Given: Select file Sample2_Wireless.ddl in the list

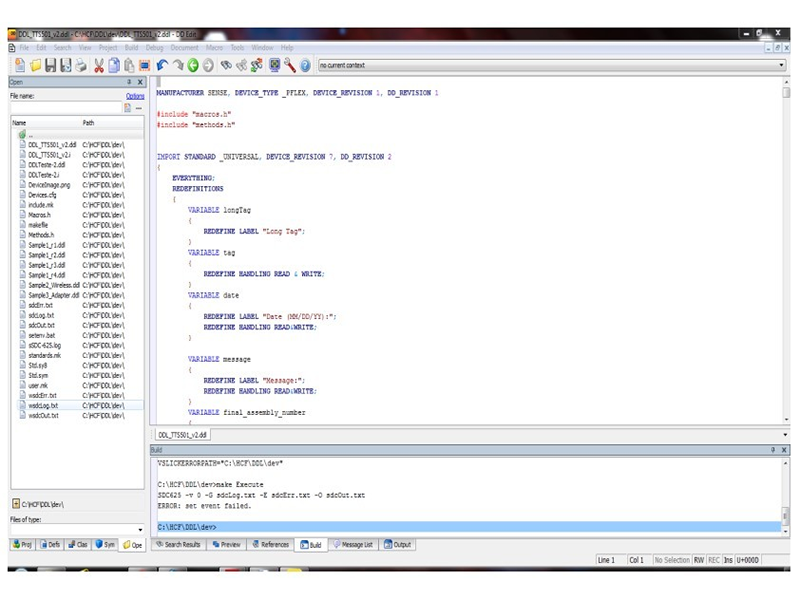Looking at the screenshot, I should coord(54,285).
